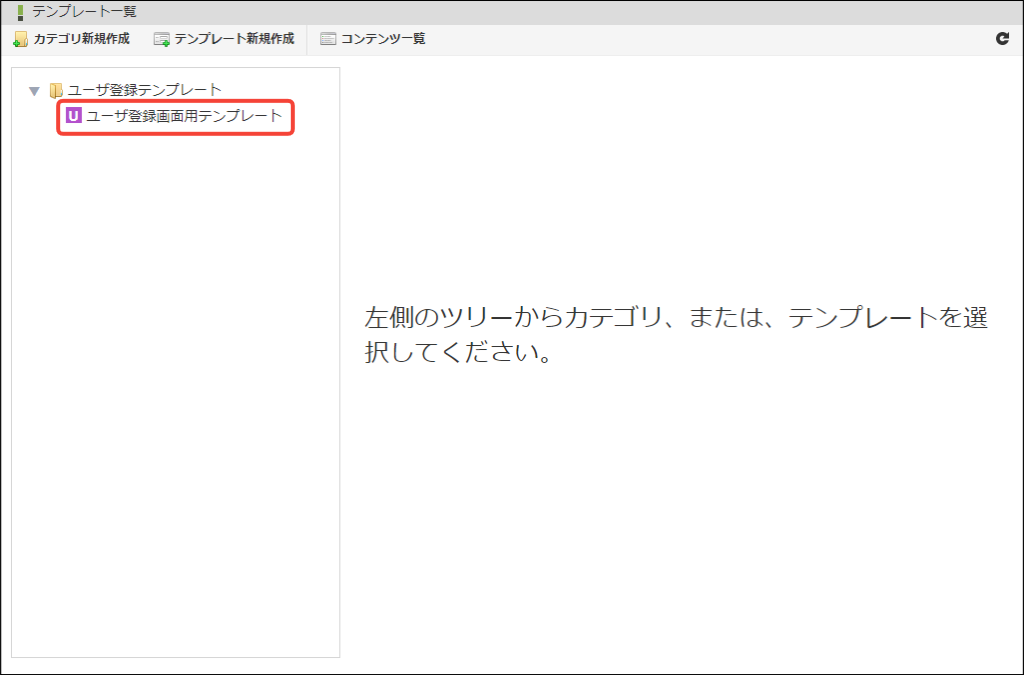The image size is (1024, 675).
Task: Click the 左側のツリーから instruction message
Action: (x=676, y=335)
